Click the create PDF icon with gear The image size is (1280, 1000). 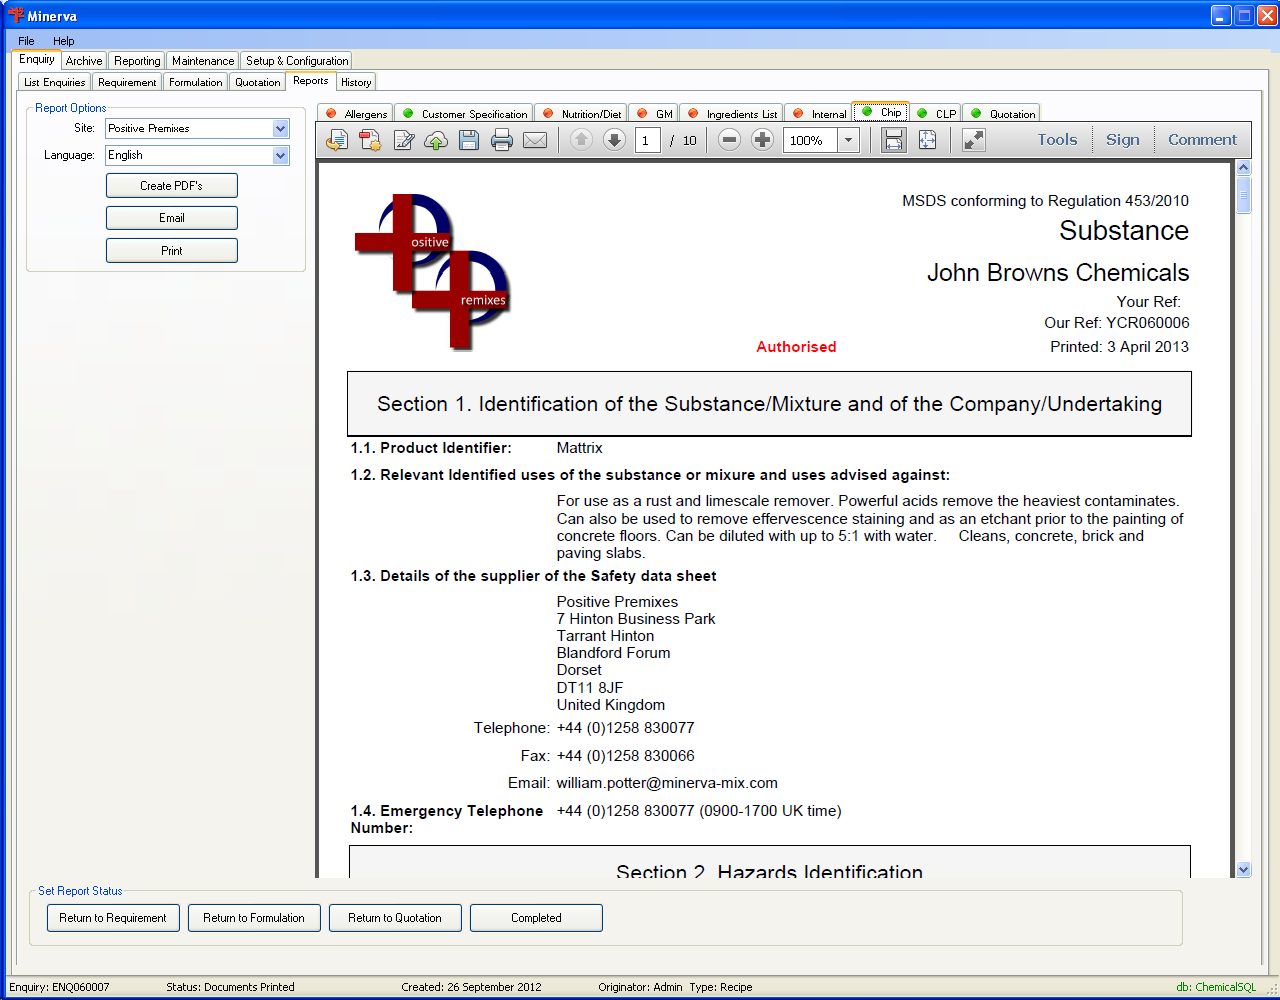(370, 140)
